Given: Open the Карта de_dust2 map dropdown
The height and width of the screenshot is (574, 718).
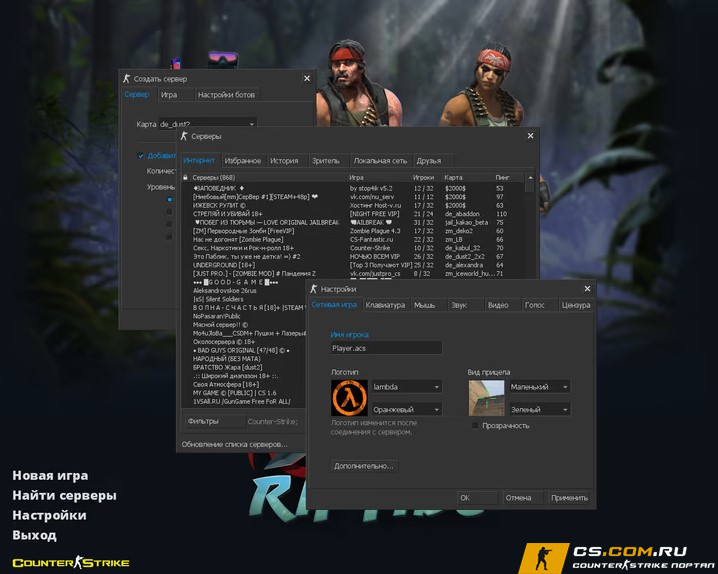Looking at the screenshot, I should point(207,124).
